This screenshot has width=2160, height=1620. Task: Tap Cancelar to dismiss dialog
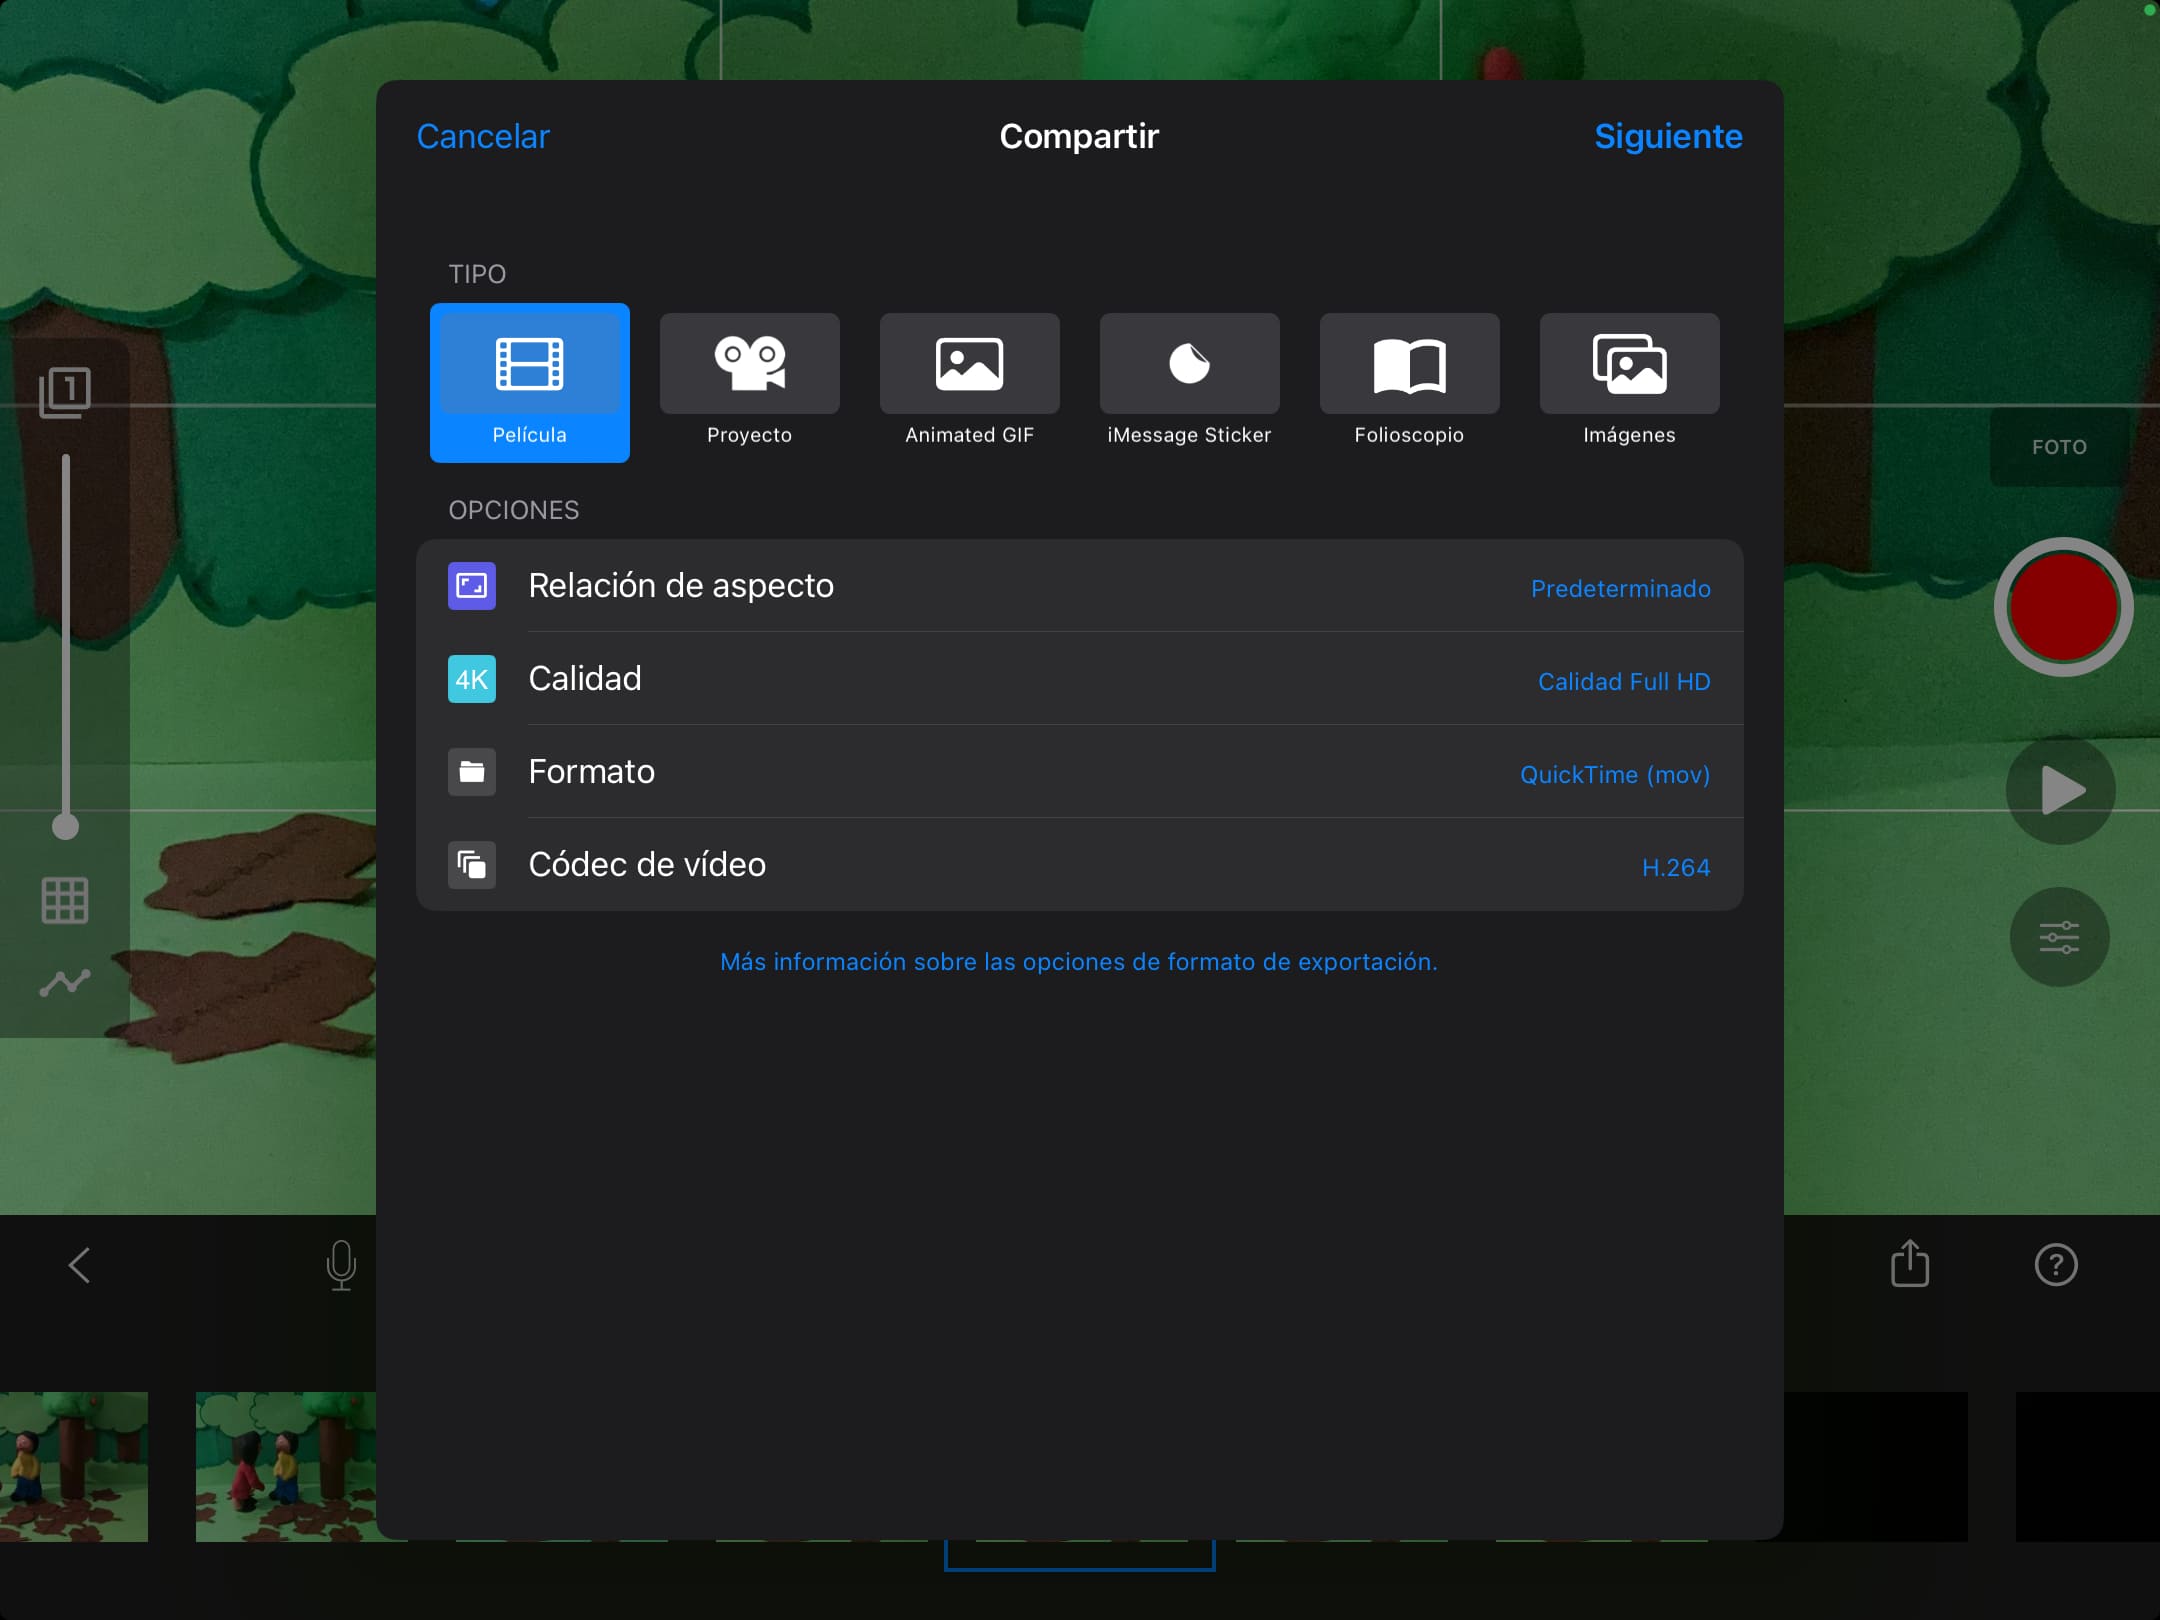[483, 136]
